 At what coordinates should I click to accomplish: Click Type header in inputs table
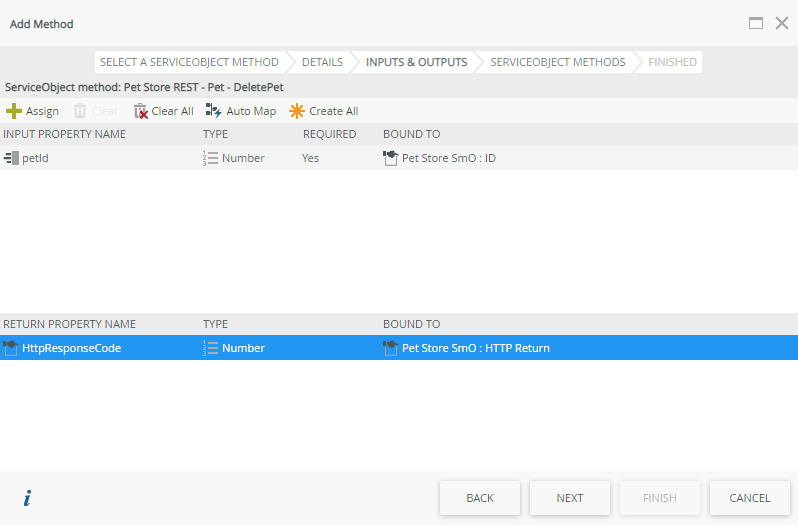tap(215, 134)
